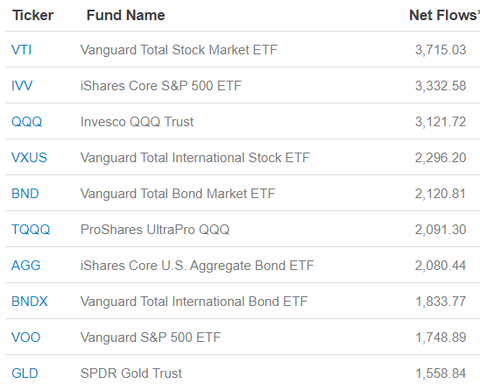This screenshot has height=391, width=480.
Task: Open the IVV ticker link
Action: tap(22, 86)
